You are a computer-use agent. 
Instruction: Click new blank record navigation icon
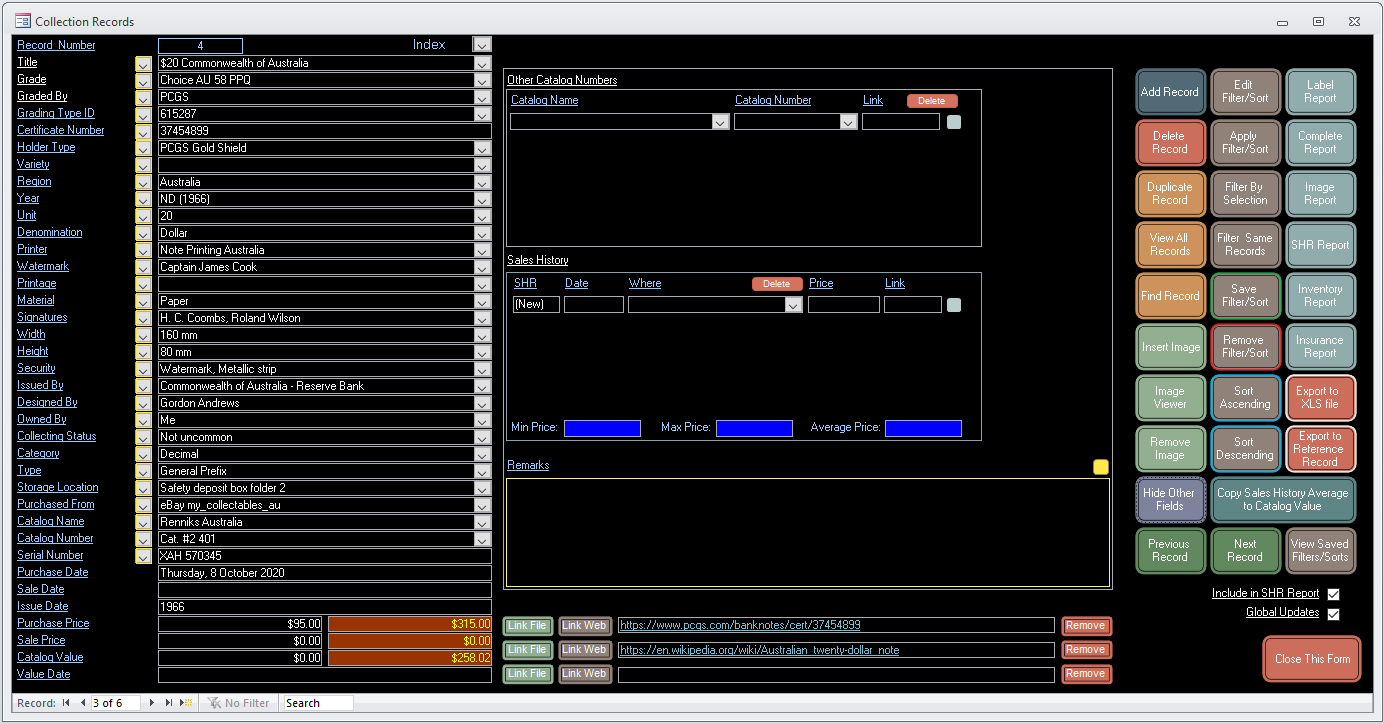(186, 703)
